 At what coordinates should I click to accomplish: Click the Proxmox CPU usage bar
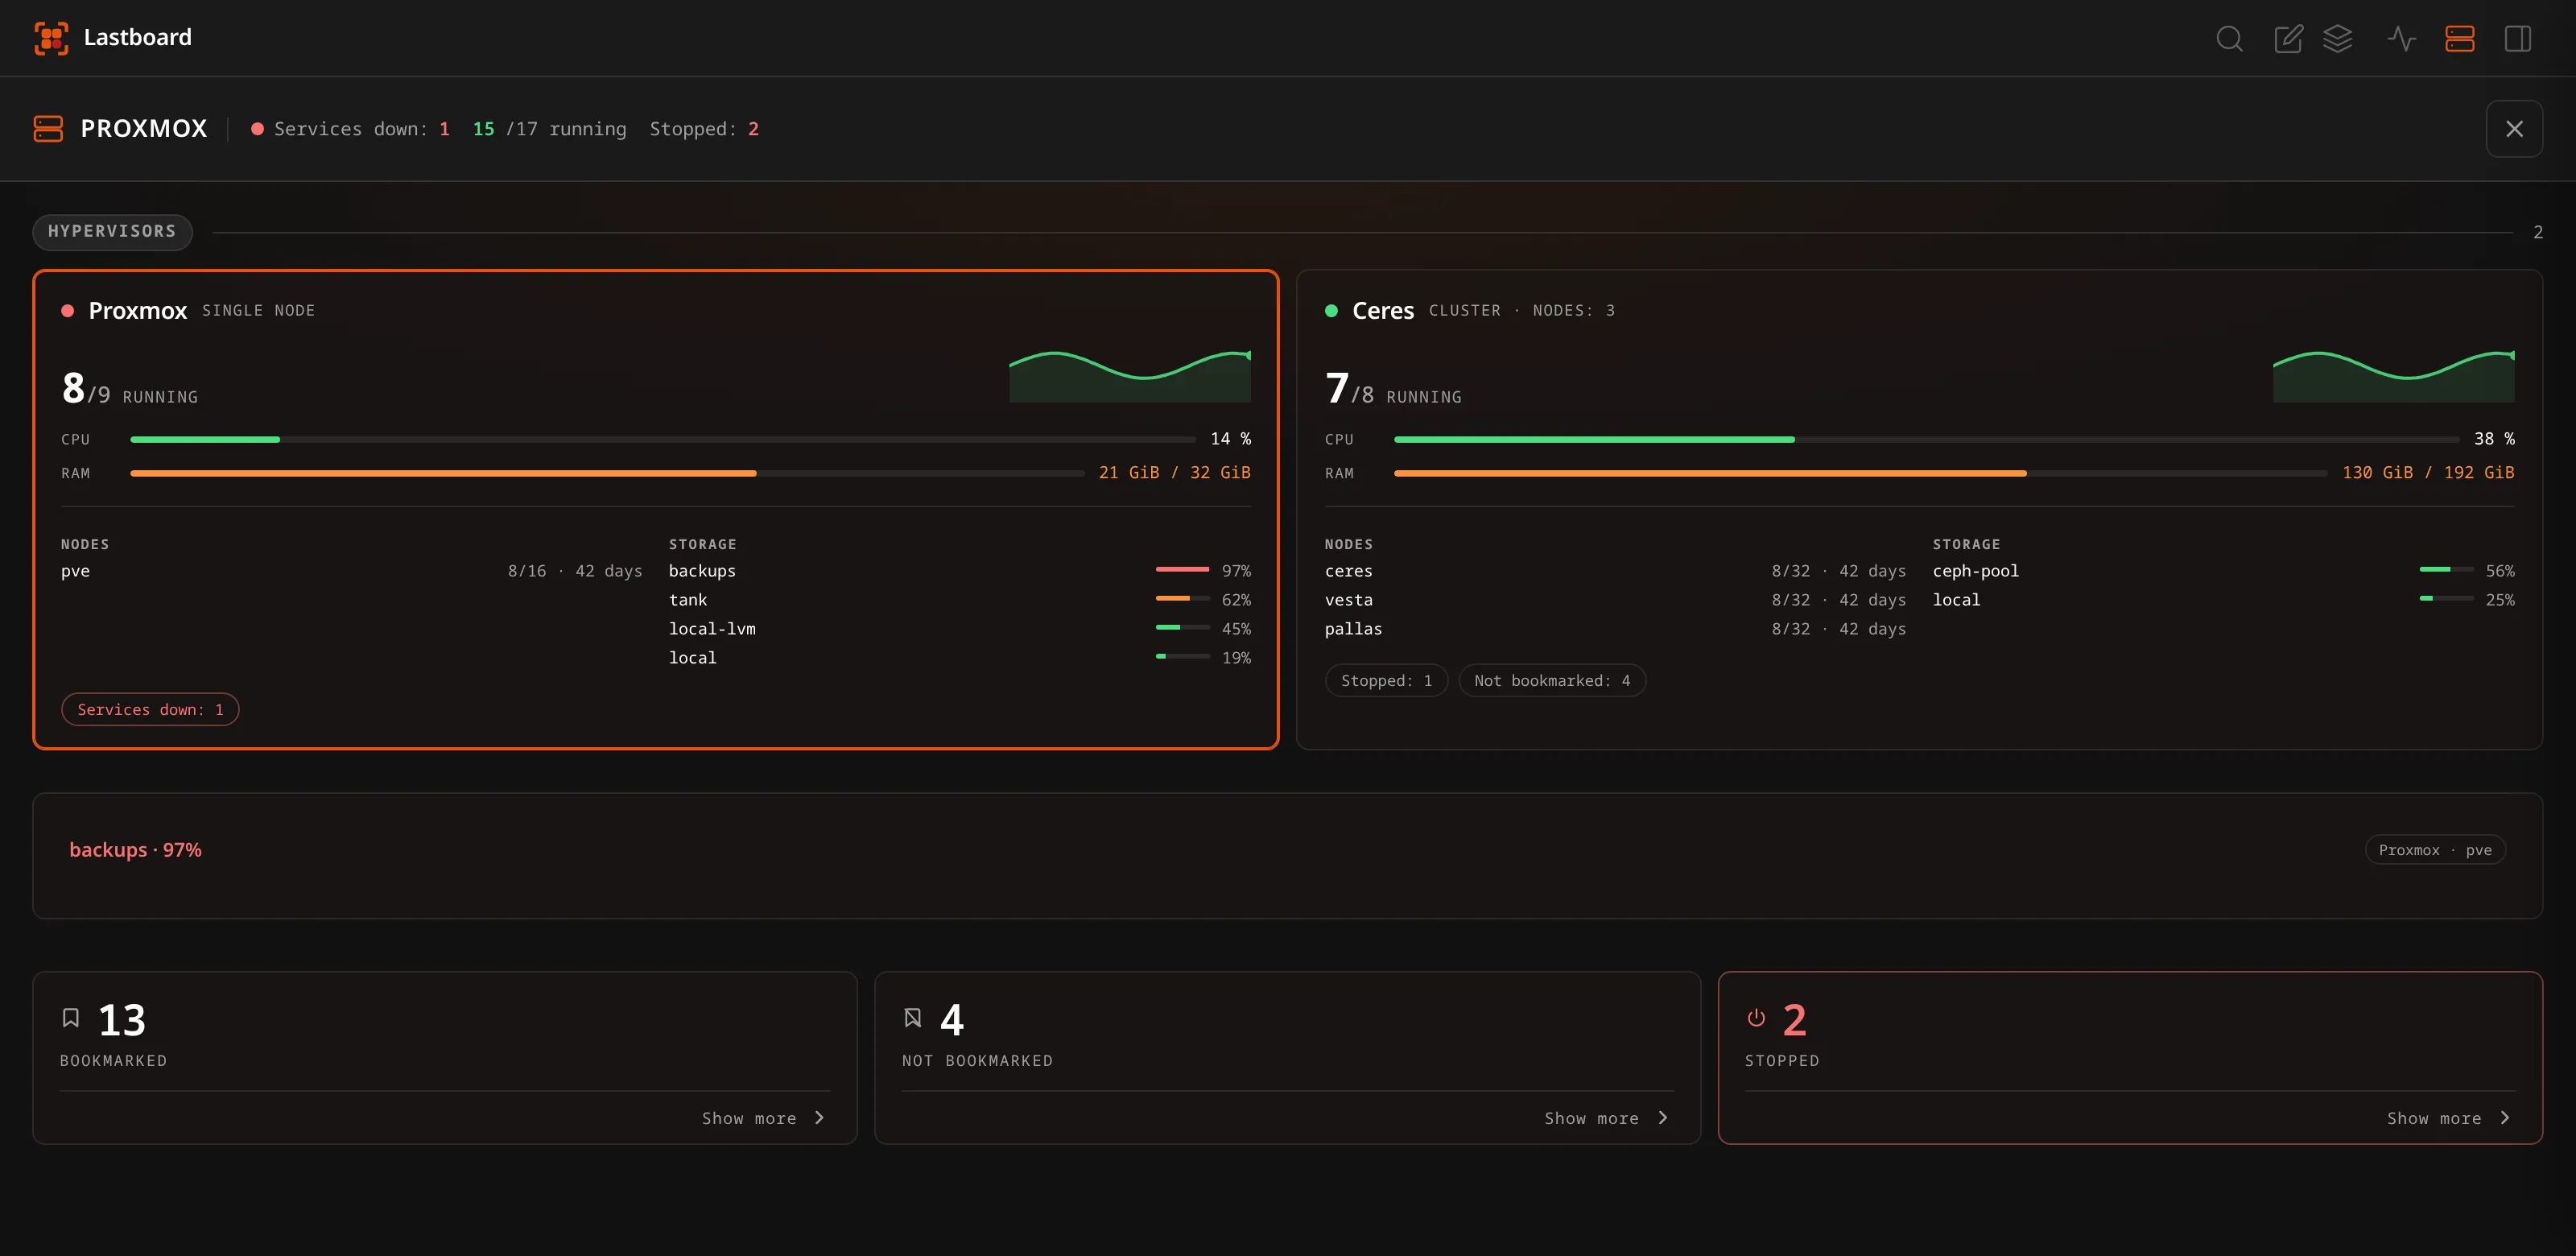coord(662,439)
